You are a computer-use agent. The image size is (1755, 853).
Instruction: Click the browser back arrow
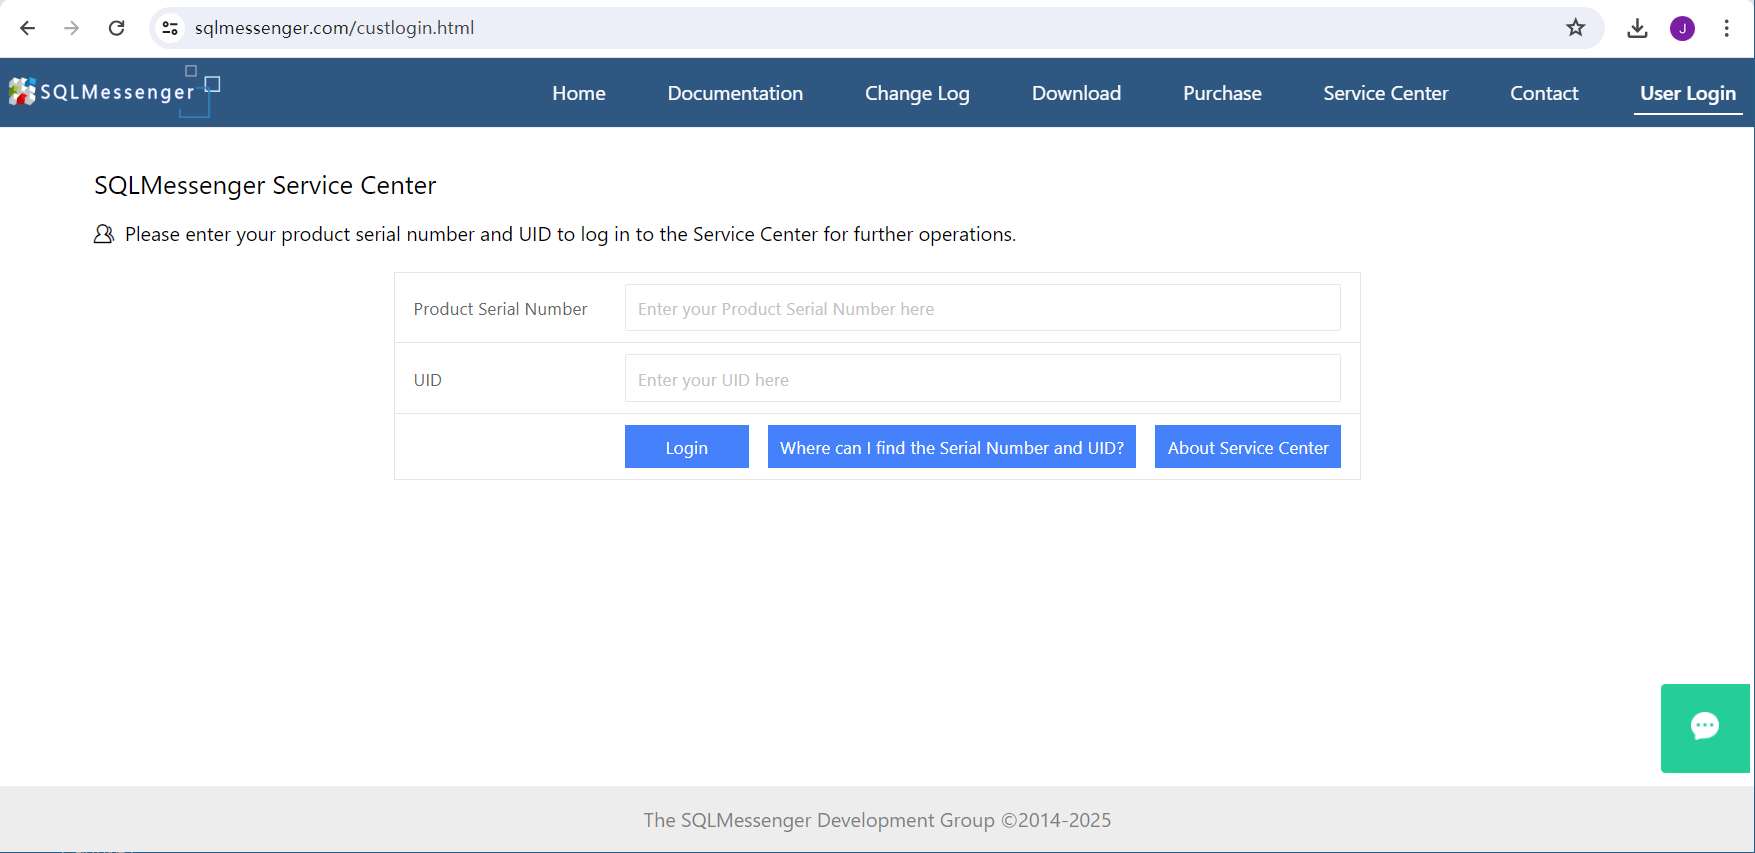pos(28,28)
